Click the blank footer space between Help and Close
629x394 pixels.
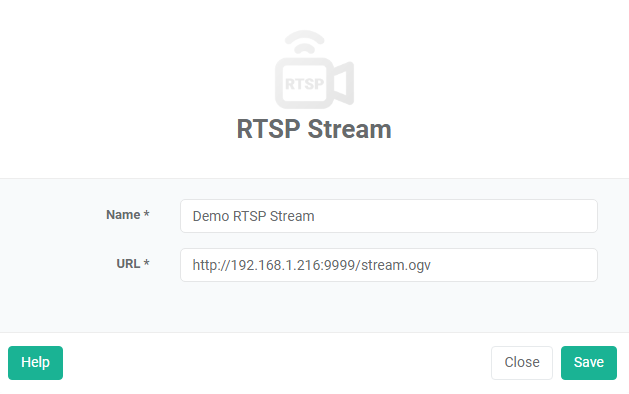pyautogui.click(x=277, y=363)
